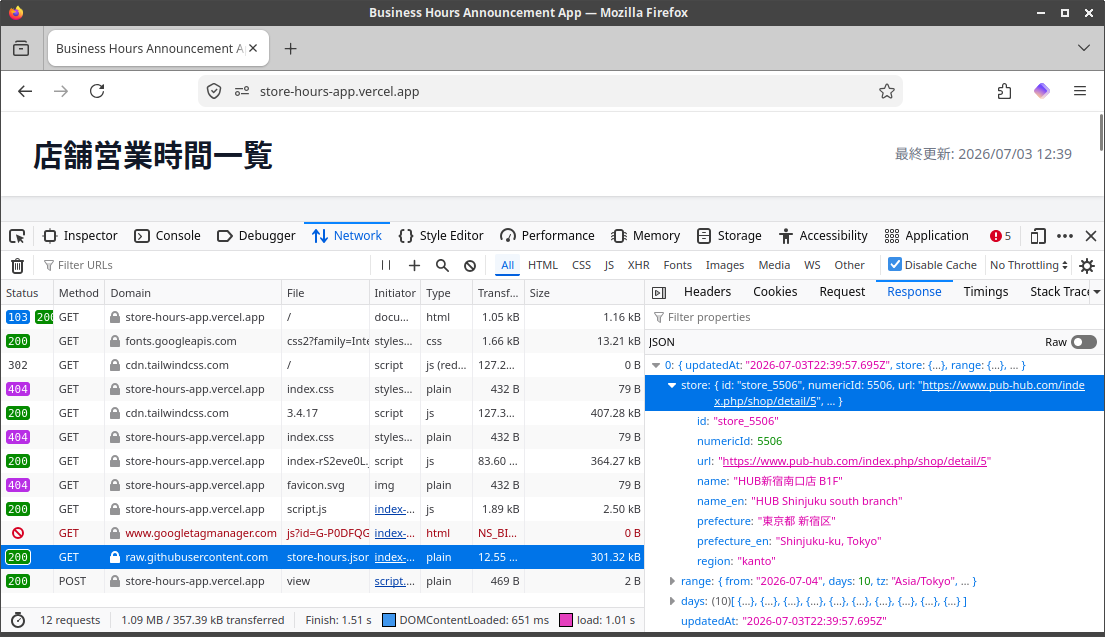1105x637 pixels.
Task: Click the tracking protection shield icon
Action: (214, 91)
